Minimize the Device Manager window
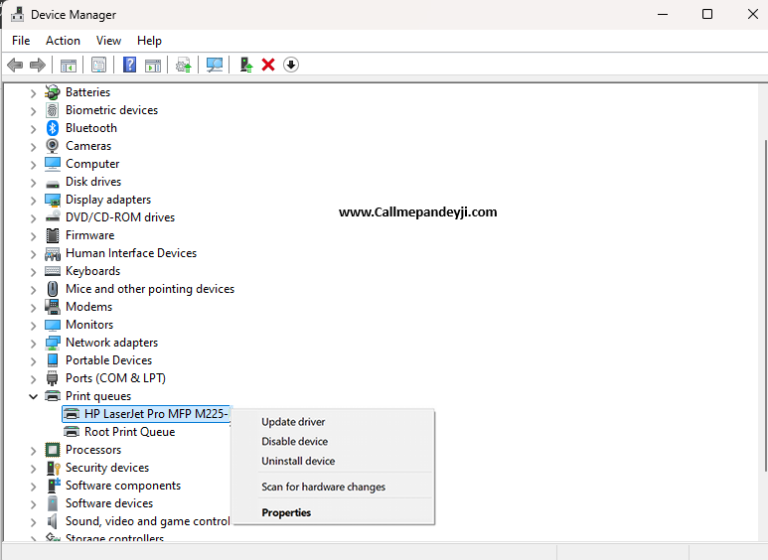Image resolution: width=768 pixels, height=560 pixels. click(x=663, y=14)
